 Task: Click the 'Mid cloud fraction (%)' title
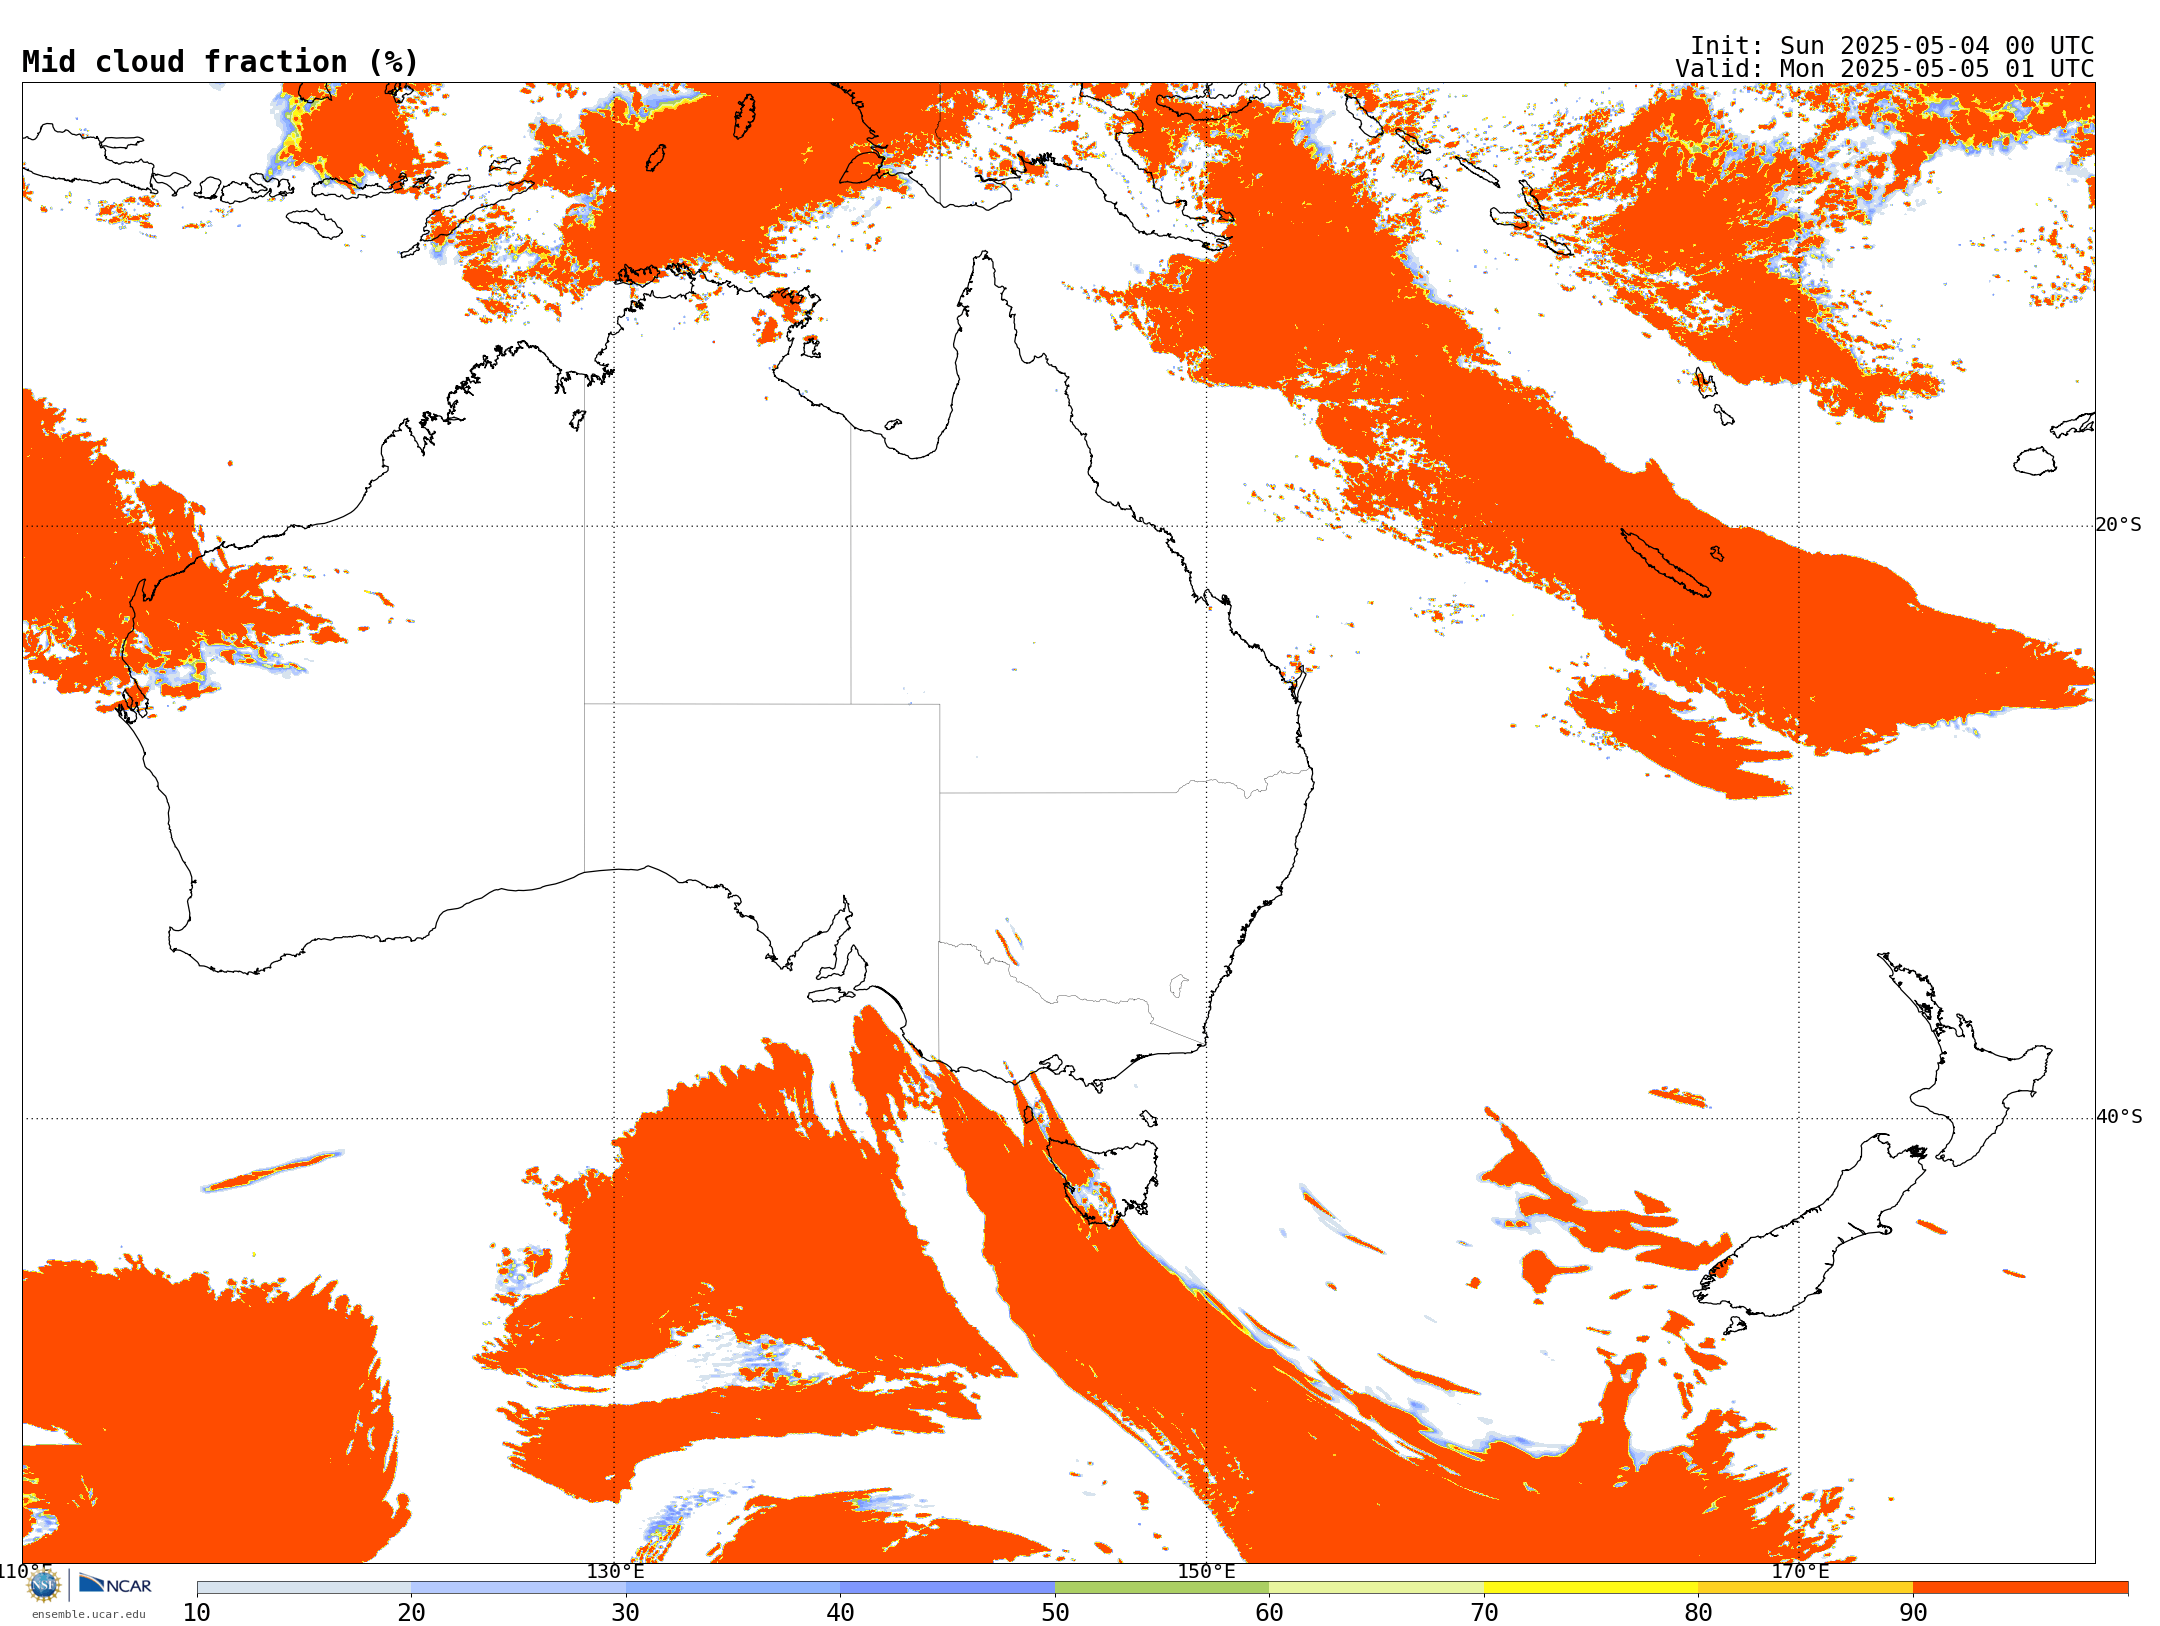click(220, 62)
